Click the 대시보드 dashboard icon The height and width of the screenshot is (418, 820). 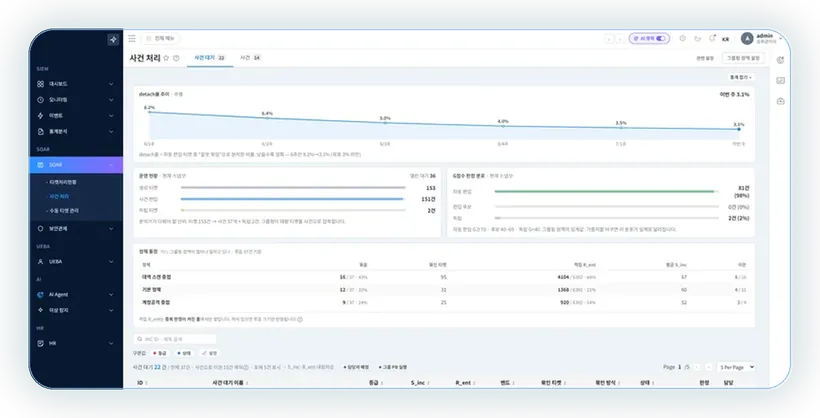(40, 84)
